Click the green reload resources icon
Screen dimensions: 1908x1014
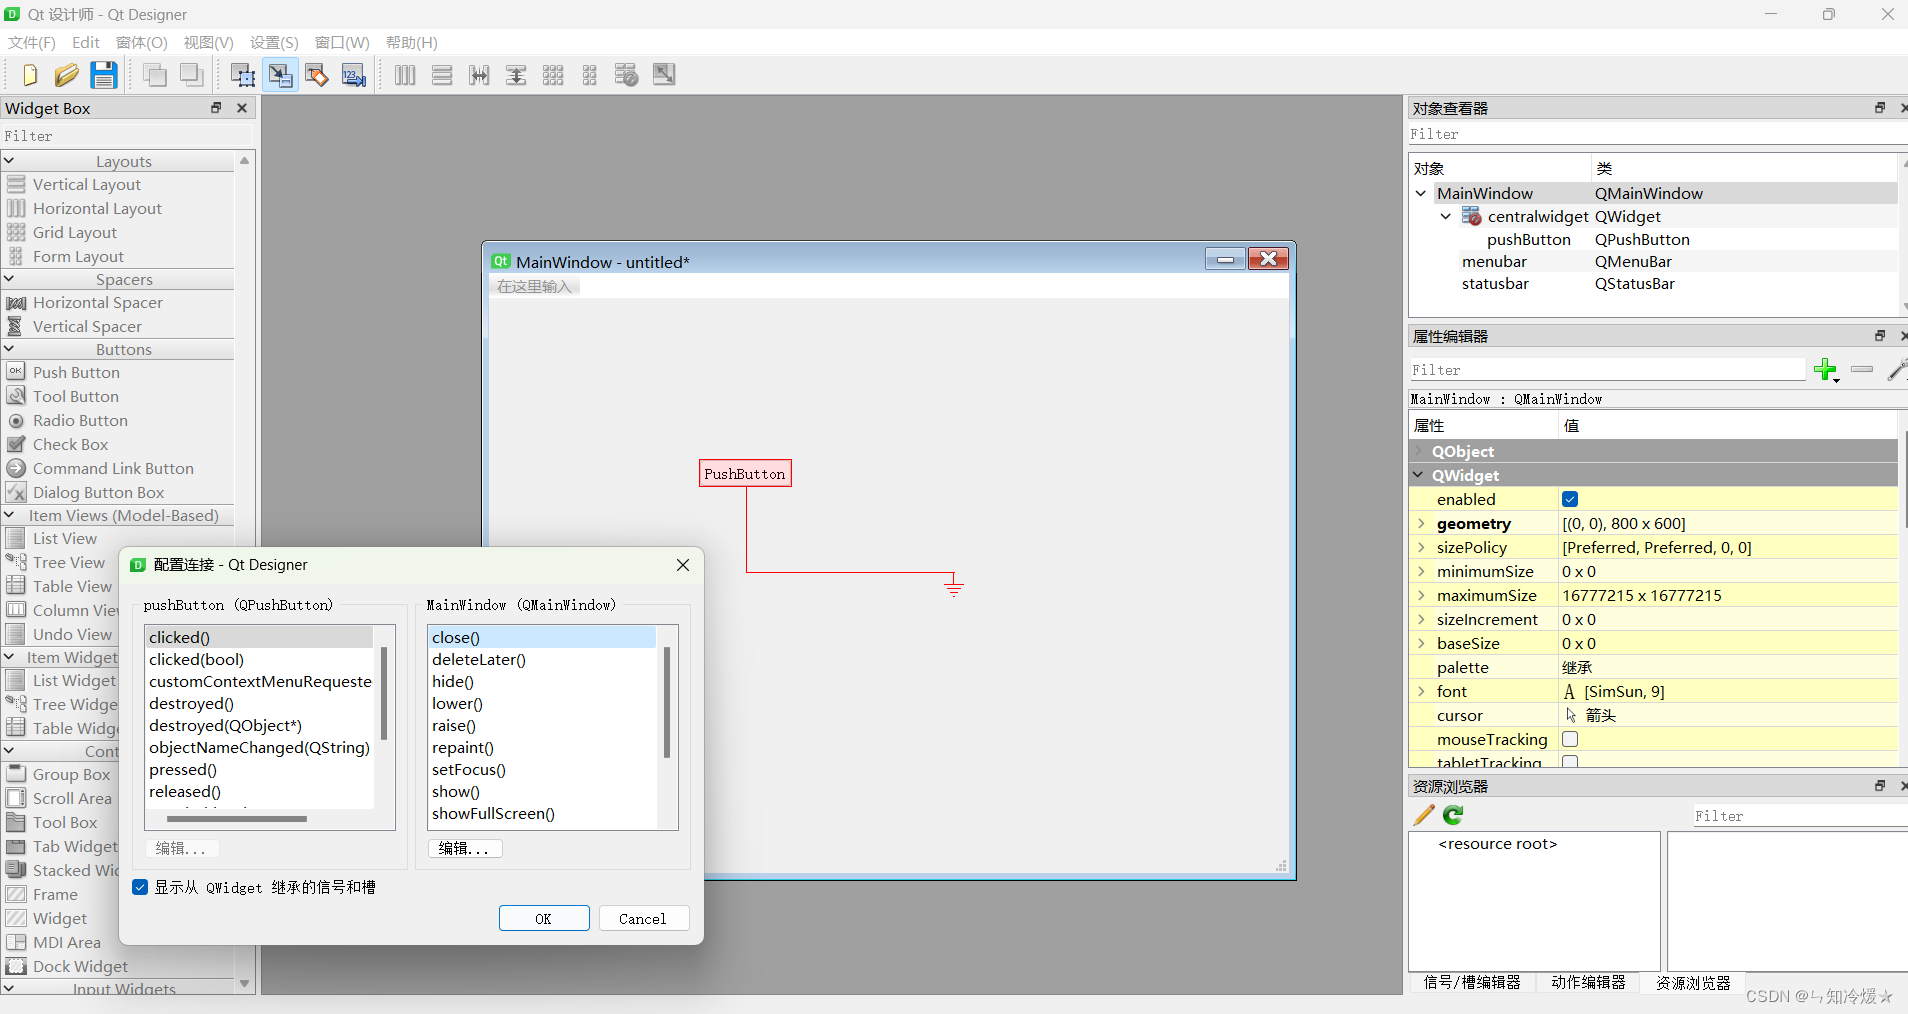point(1453,816)
